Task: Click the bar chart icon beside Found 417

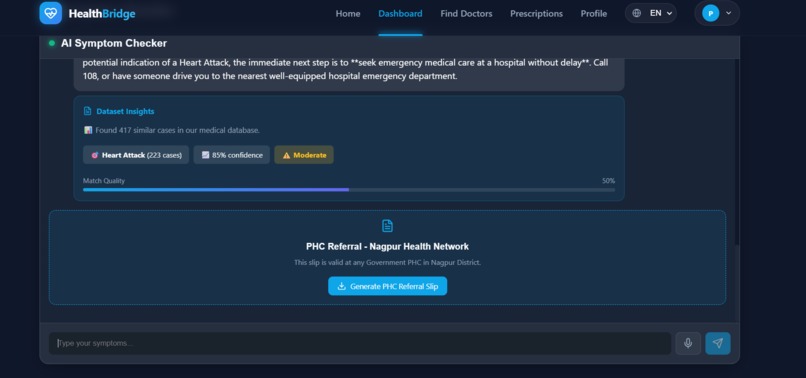Action: point(88,130)
